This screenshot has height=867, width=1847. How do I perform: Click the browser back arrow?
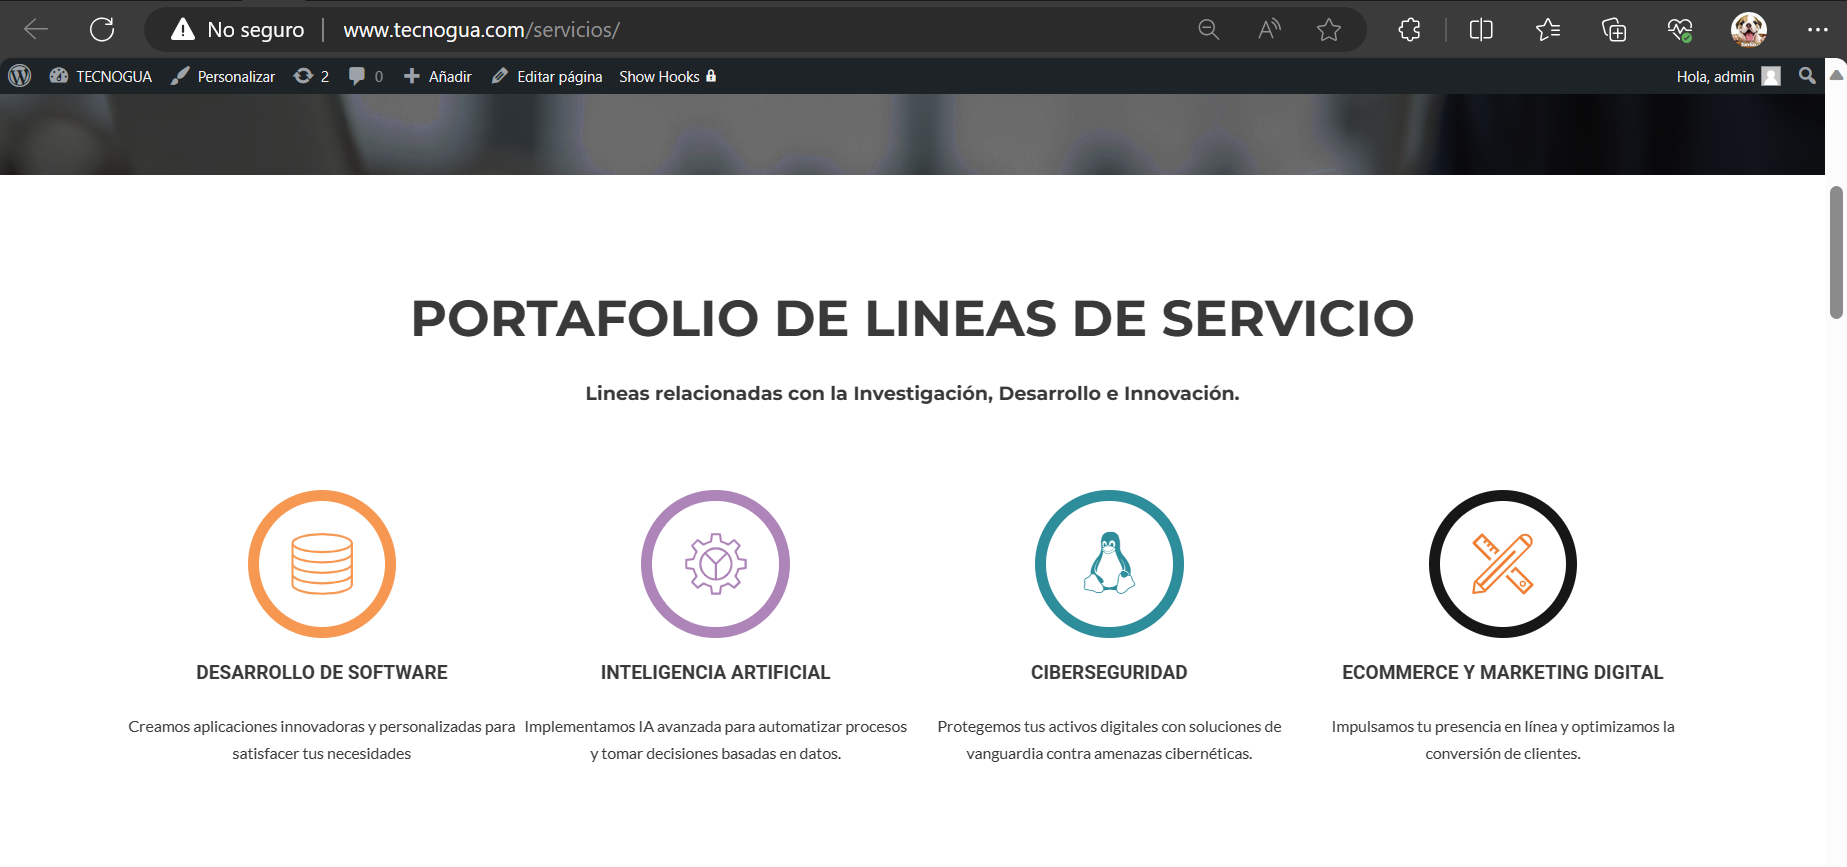pyautogui.click(x=36, y=30)
